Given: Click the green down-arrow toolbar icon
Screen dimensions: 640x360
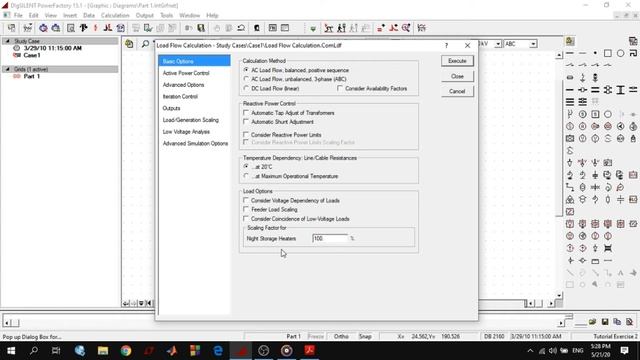Looking at the screenshot, I should click(x=313, y=28).
